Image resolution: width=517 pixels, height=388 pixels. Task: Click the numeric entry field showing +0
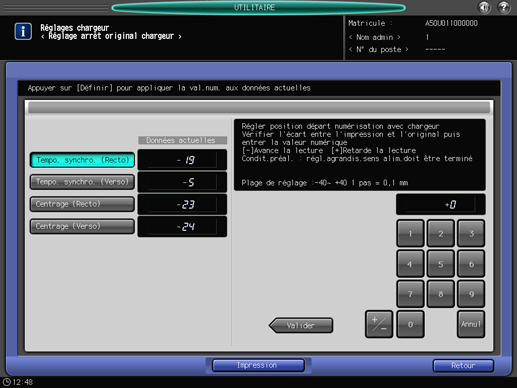(440, 204)
